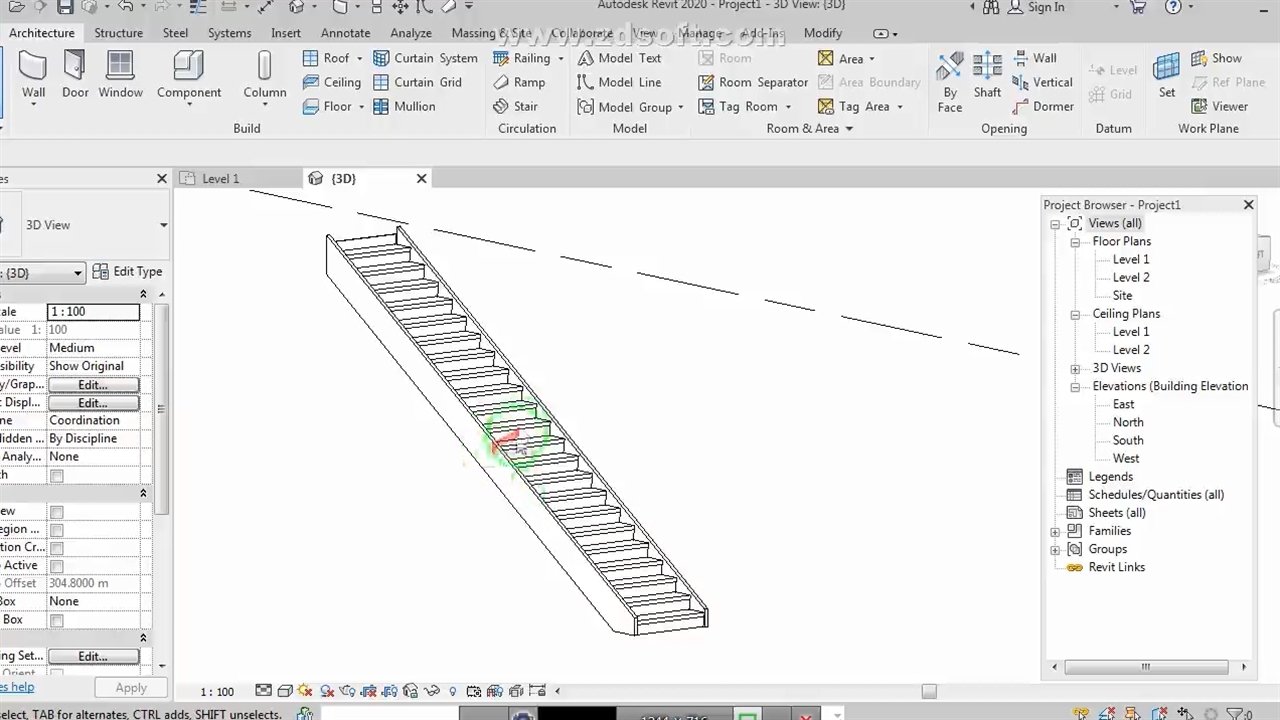1280x720 pixels.
Task: Toggle the checkbox below Analysis row
Action: coord(57,476)
